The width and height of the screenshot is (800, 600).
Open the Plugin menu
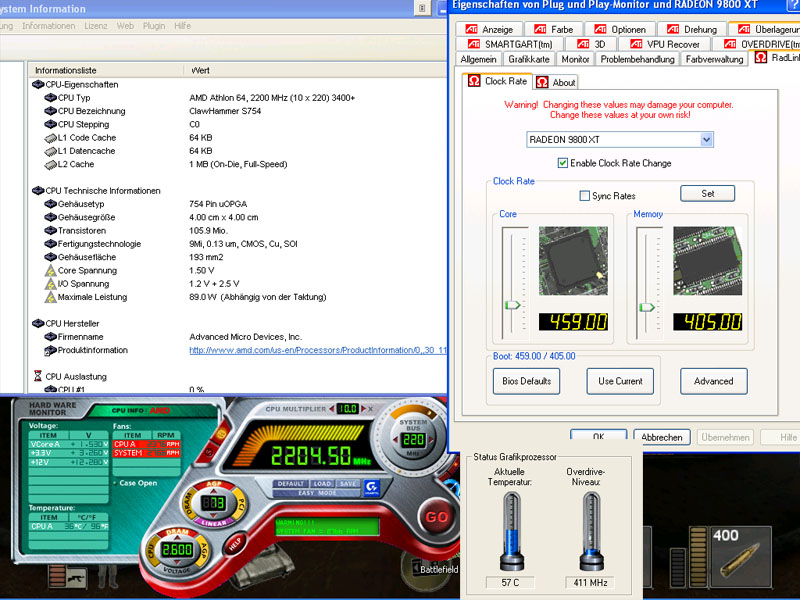point(154,26)
